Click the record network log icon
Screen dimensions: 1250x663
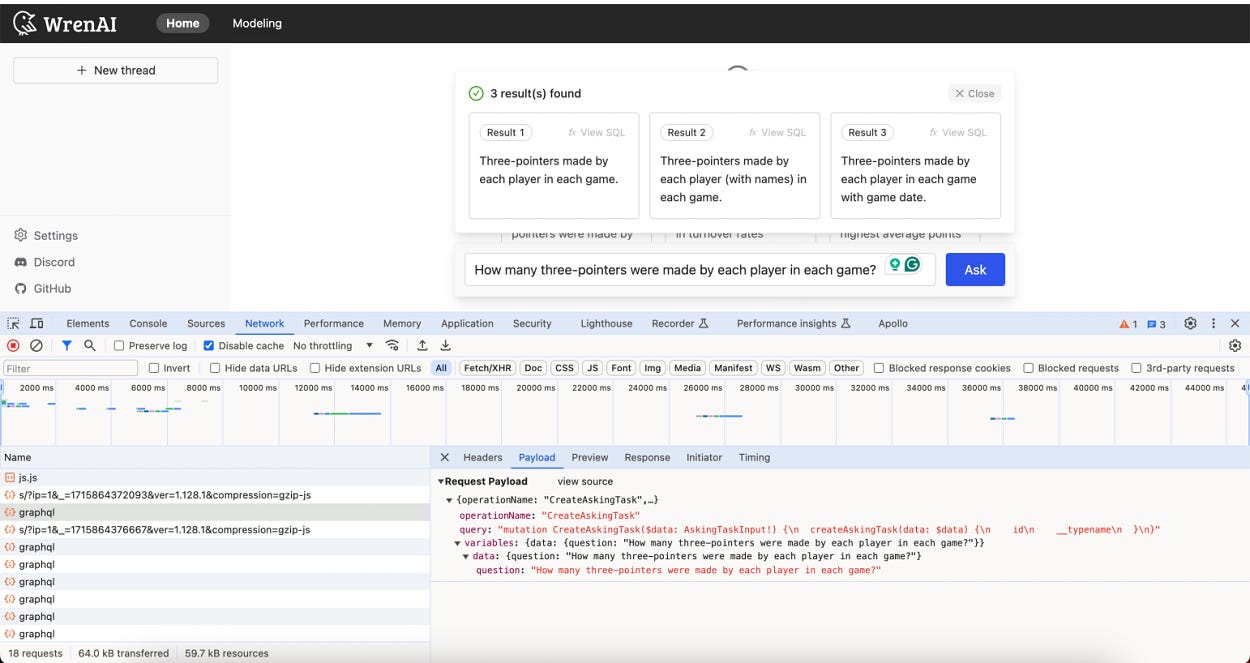click(11, 345)
